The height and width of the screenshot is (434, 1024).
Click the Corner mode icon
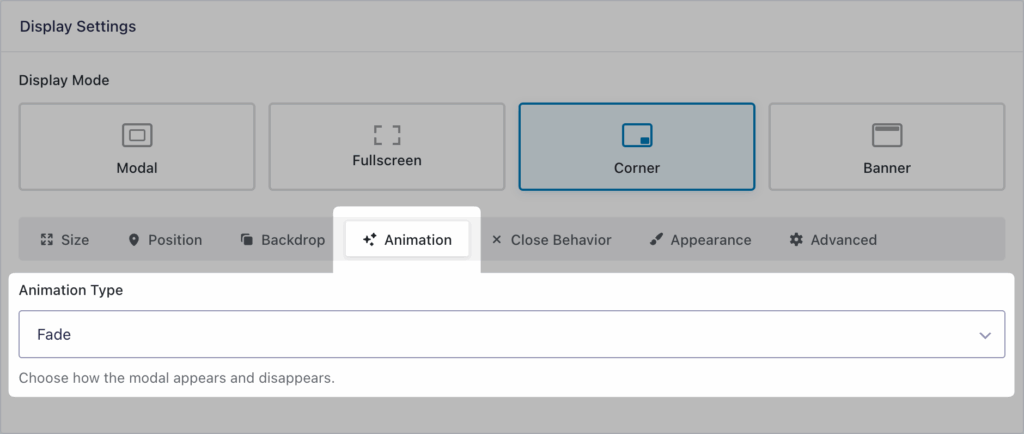click(x=637, y=135)
